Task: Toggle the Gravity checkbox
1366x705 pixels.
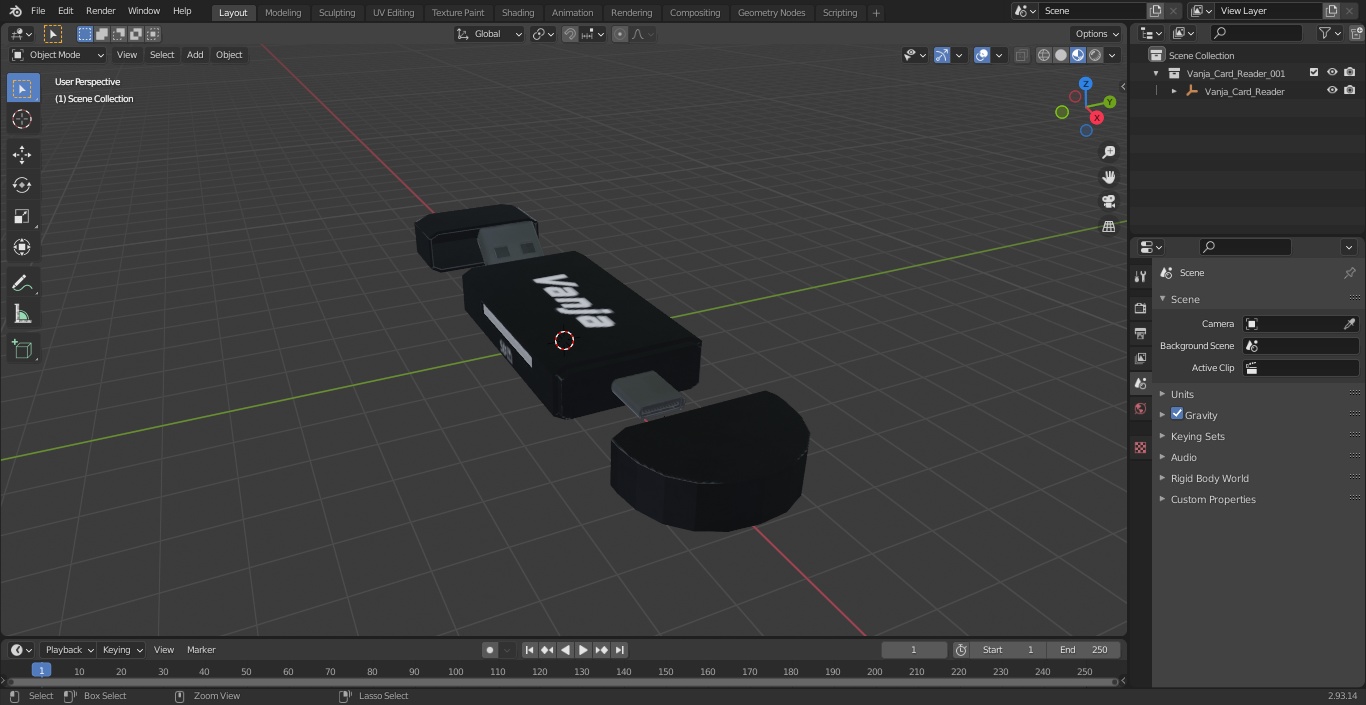Action: (x=1177, y=414)
